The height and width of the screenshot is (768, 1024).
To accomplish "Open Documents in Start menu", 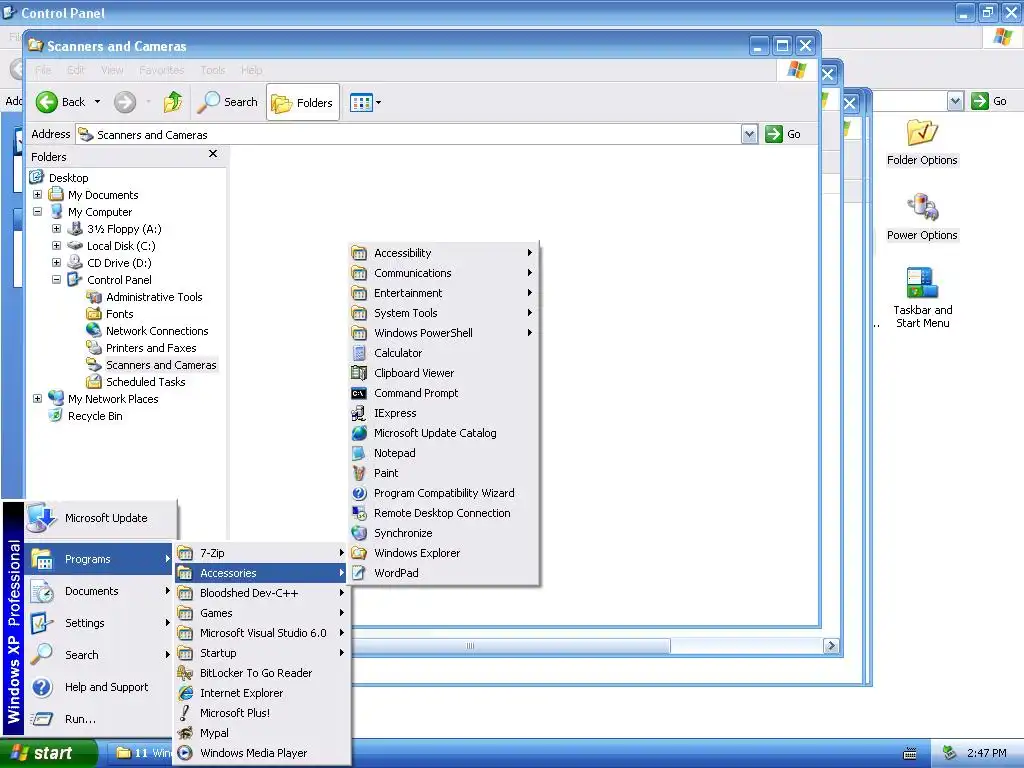I will tap(99, 591).
